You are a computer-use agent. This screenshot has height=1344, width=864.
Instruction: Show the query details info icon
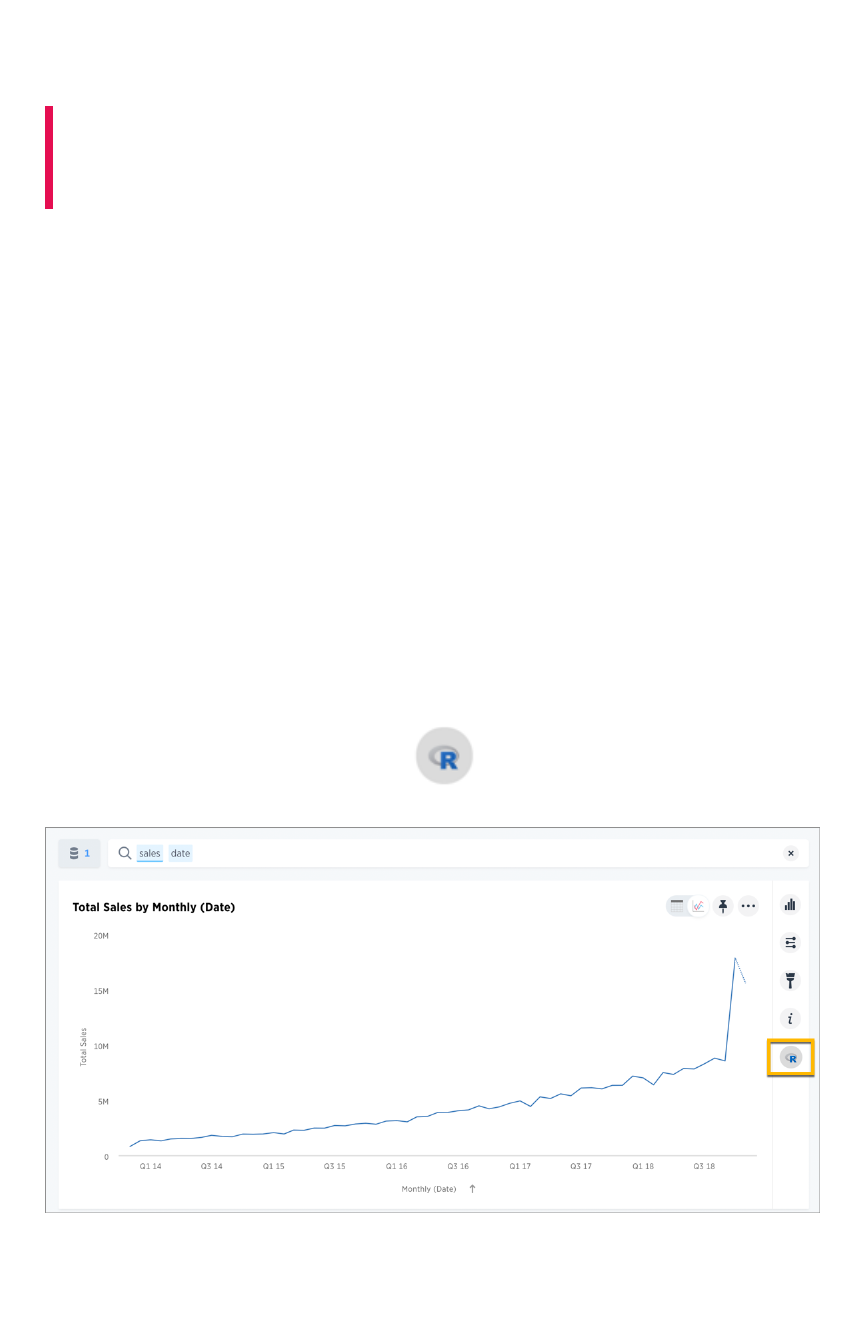coord(791,1019)
